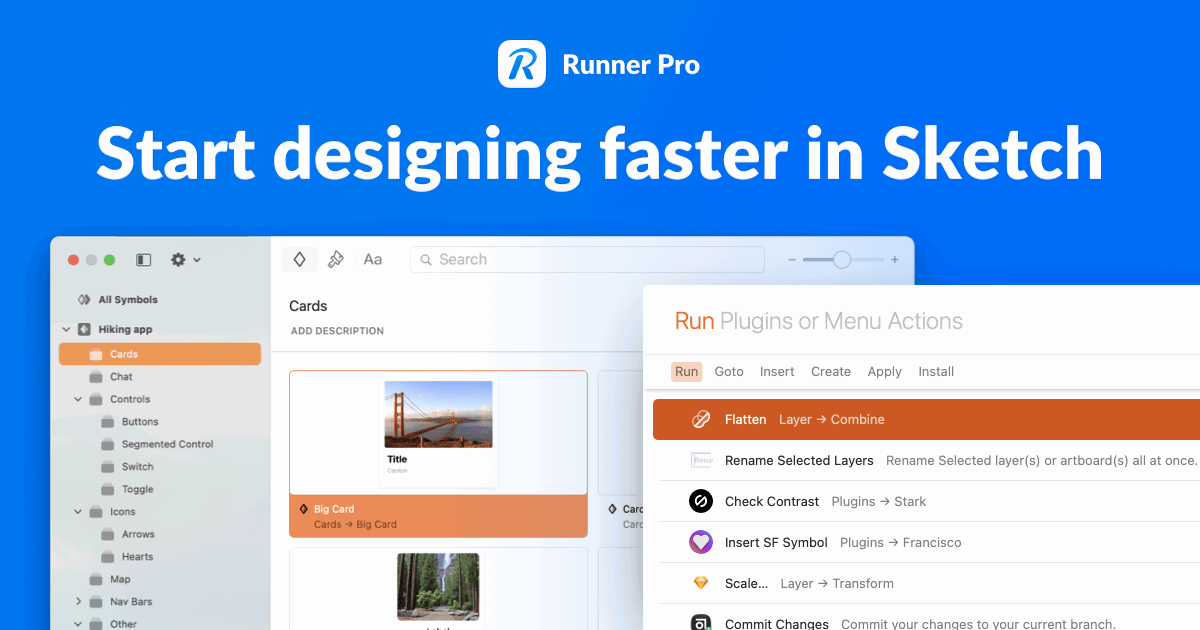The image size is (1200, 630).
Task: Select the Controls folder
Action: click(x=130, y=399)
